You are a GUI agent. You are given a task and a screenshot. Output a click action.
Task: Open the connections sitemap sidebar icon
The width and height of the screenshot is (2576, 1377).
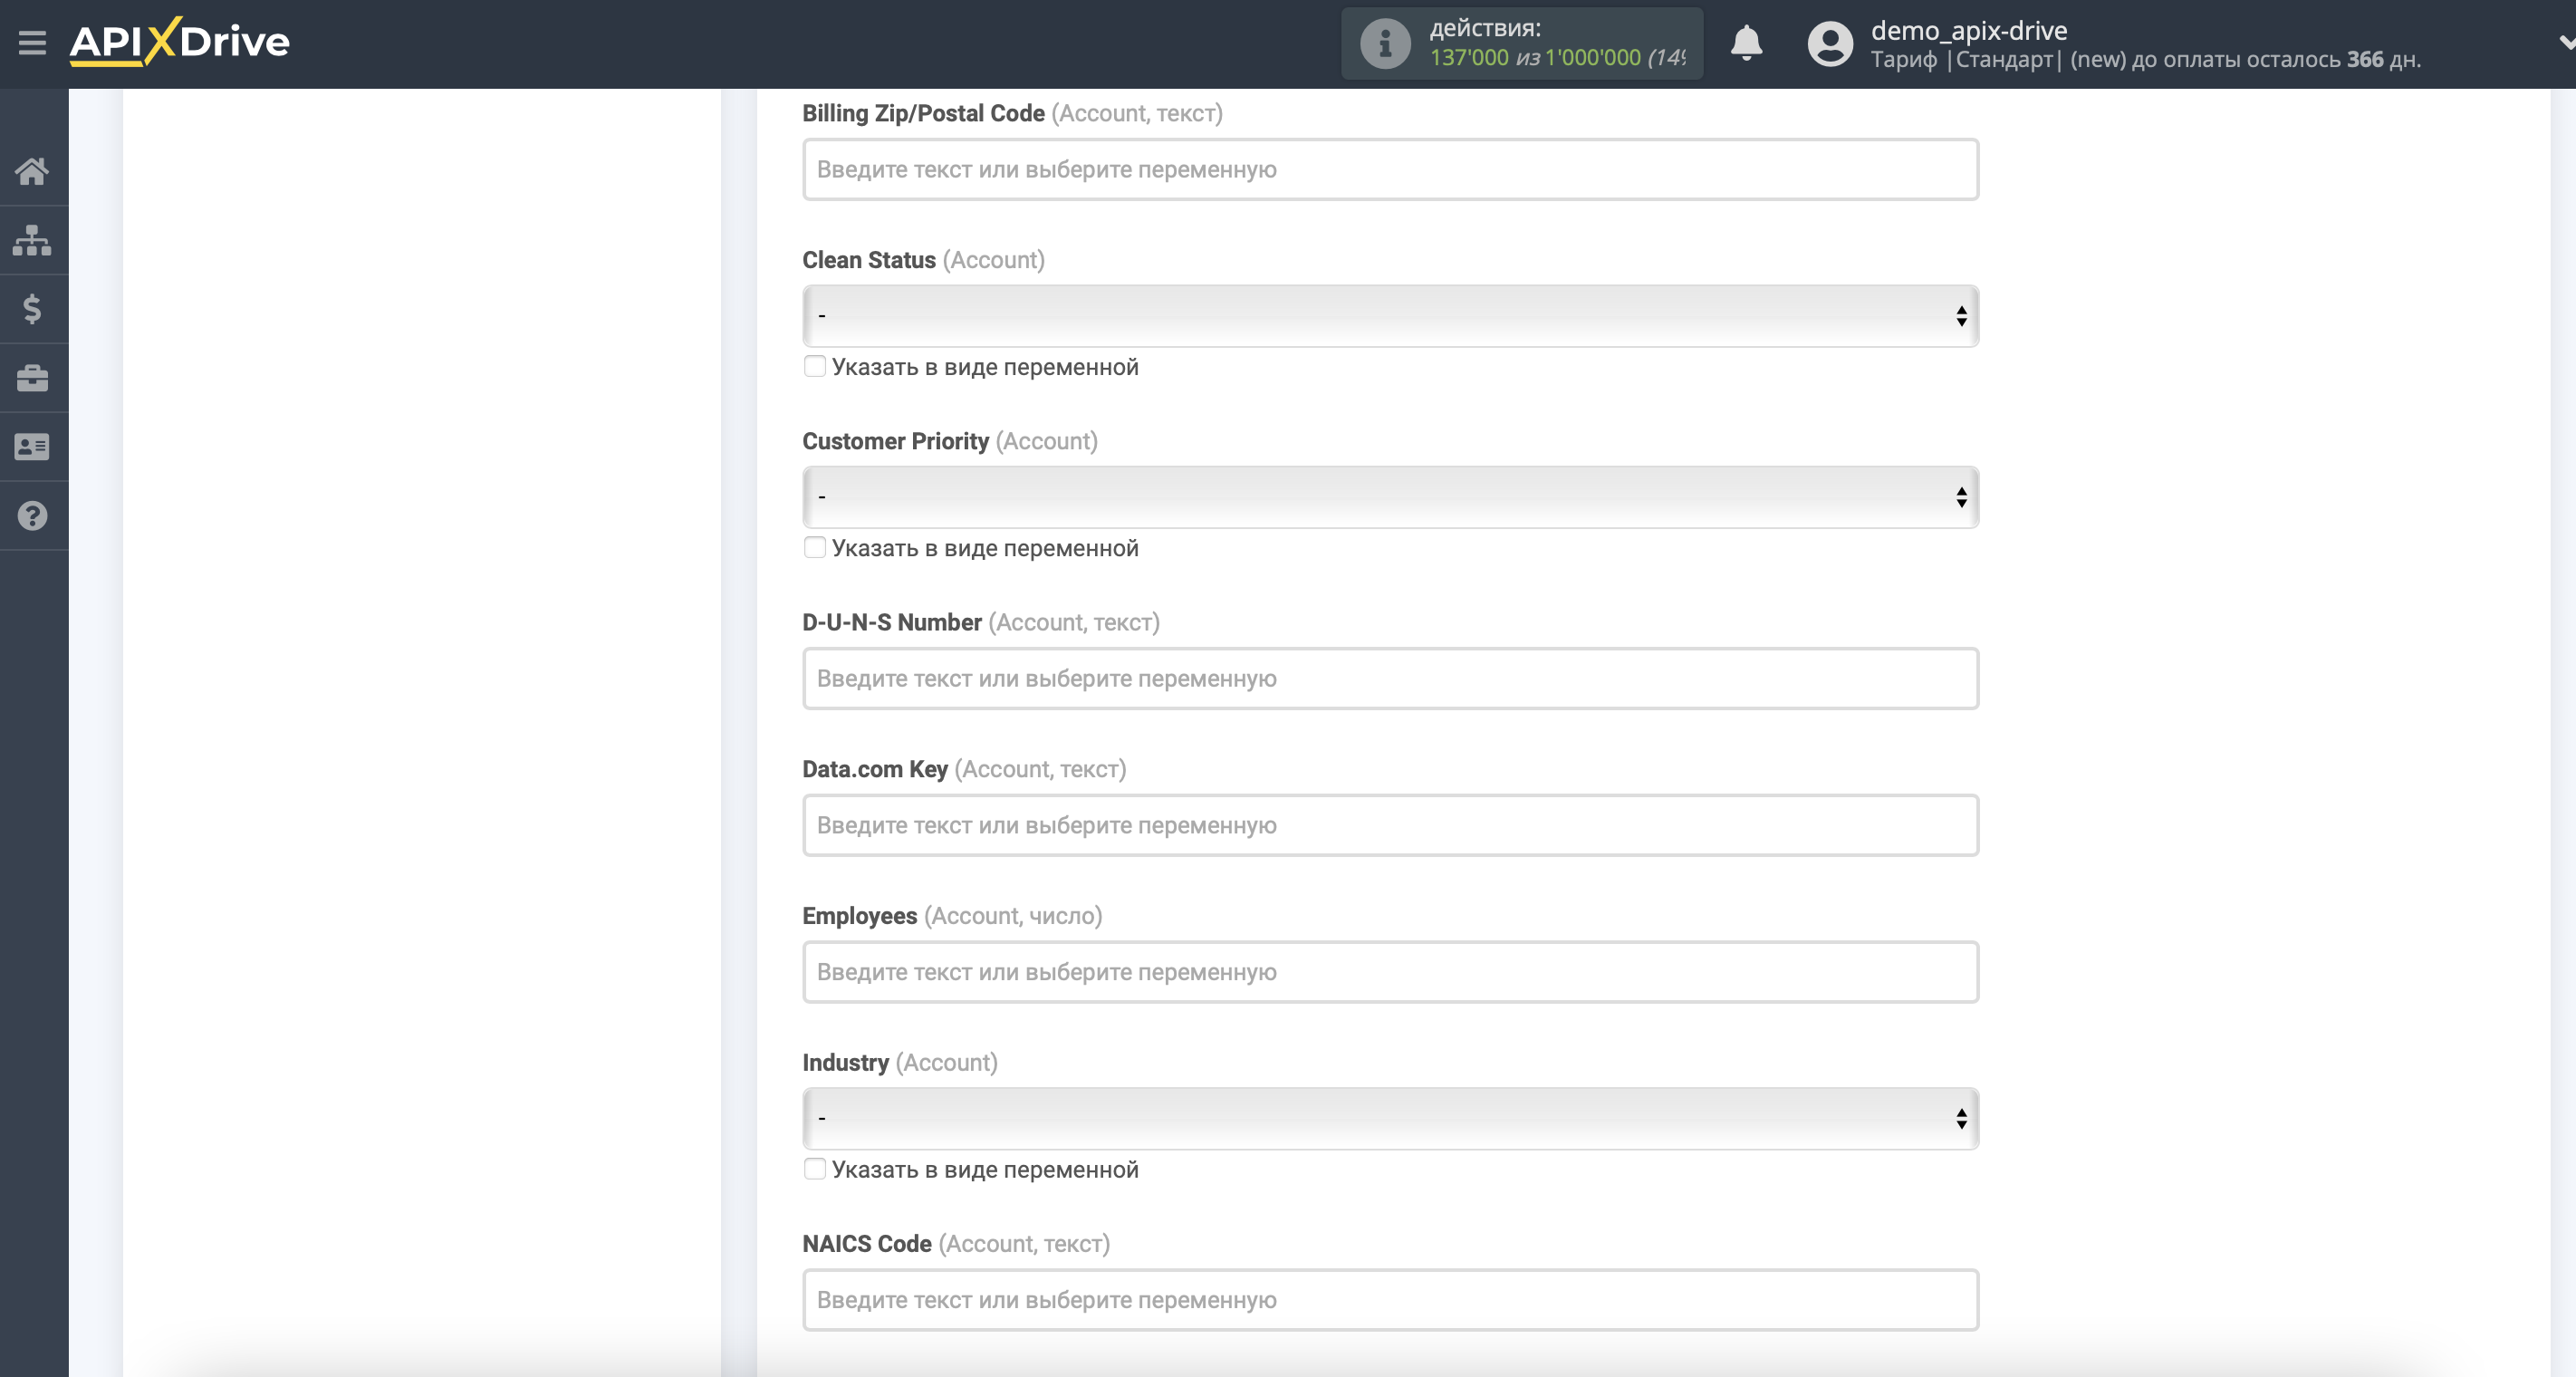pos(32,240)
